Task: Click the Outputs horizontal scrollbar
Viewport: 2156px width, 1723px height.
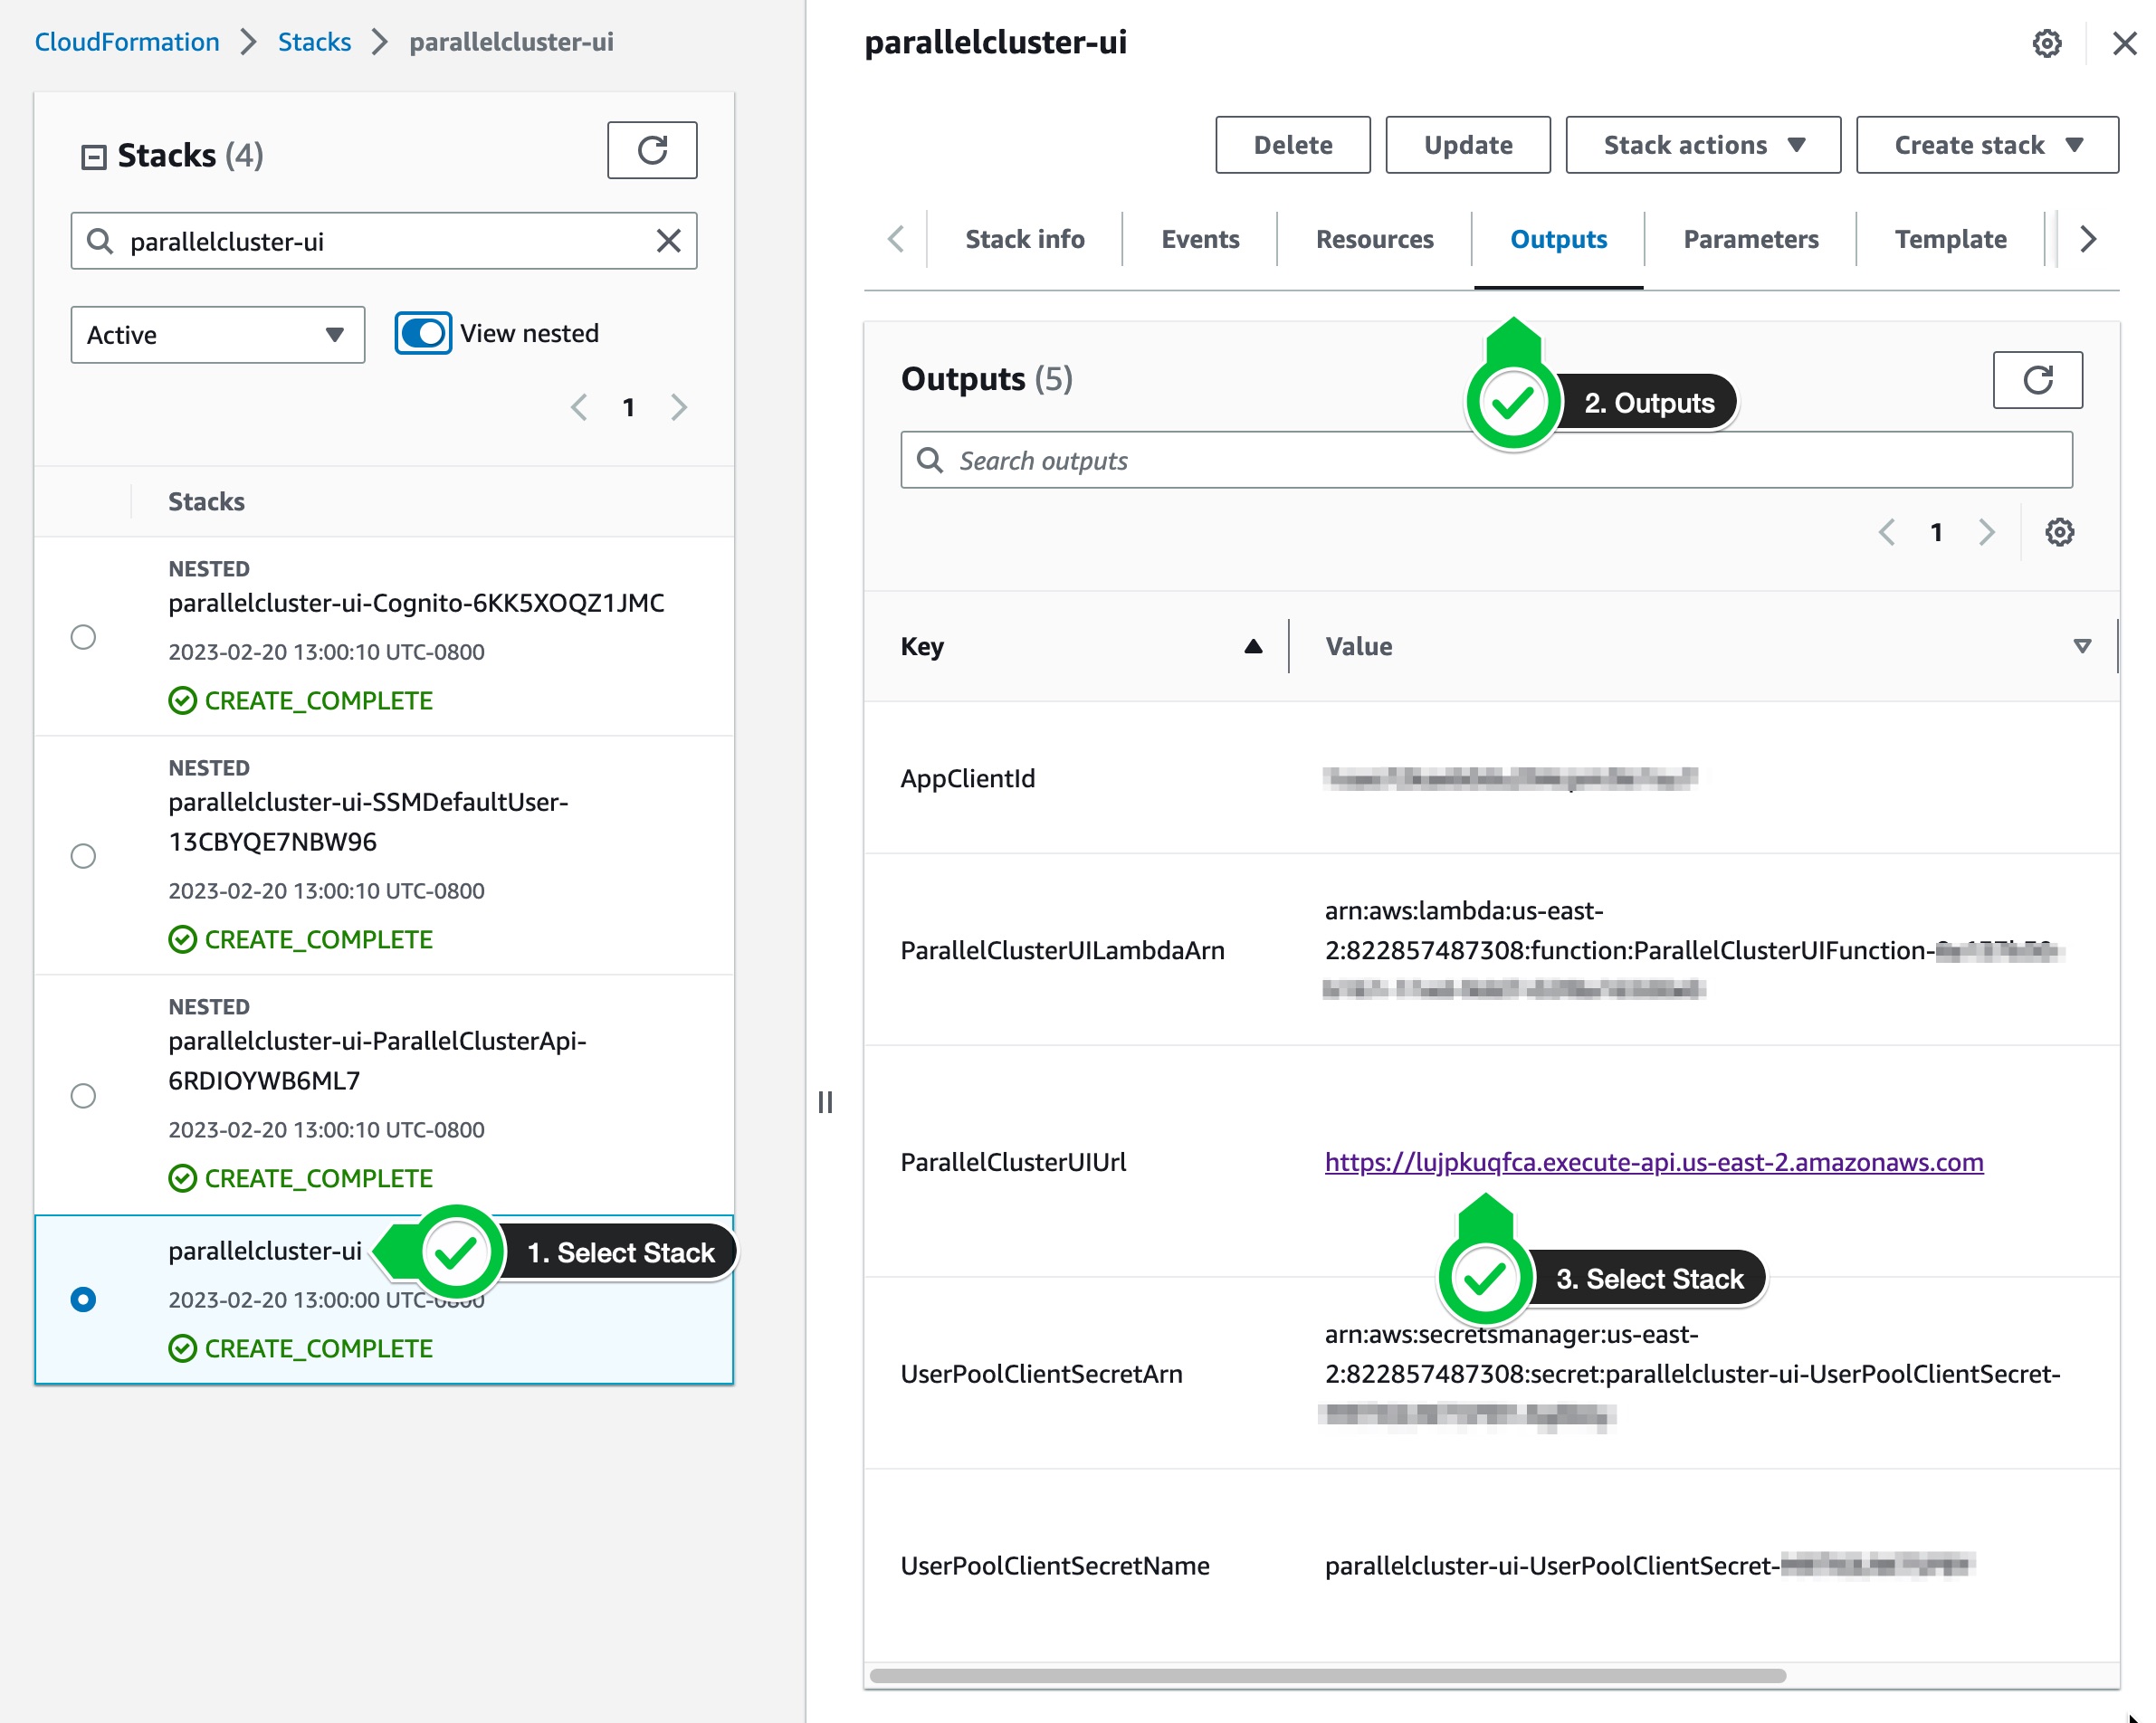Action: click(x=1328, y=1676)
